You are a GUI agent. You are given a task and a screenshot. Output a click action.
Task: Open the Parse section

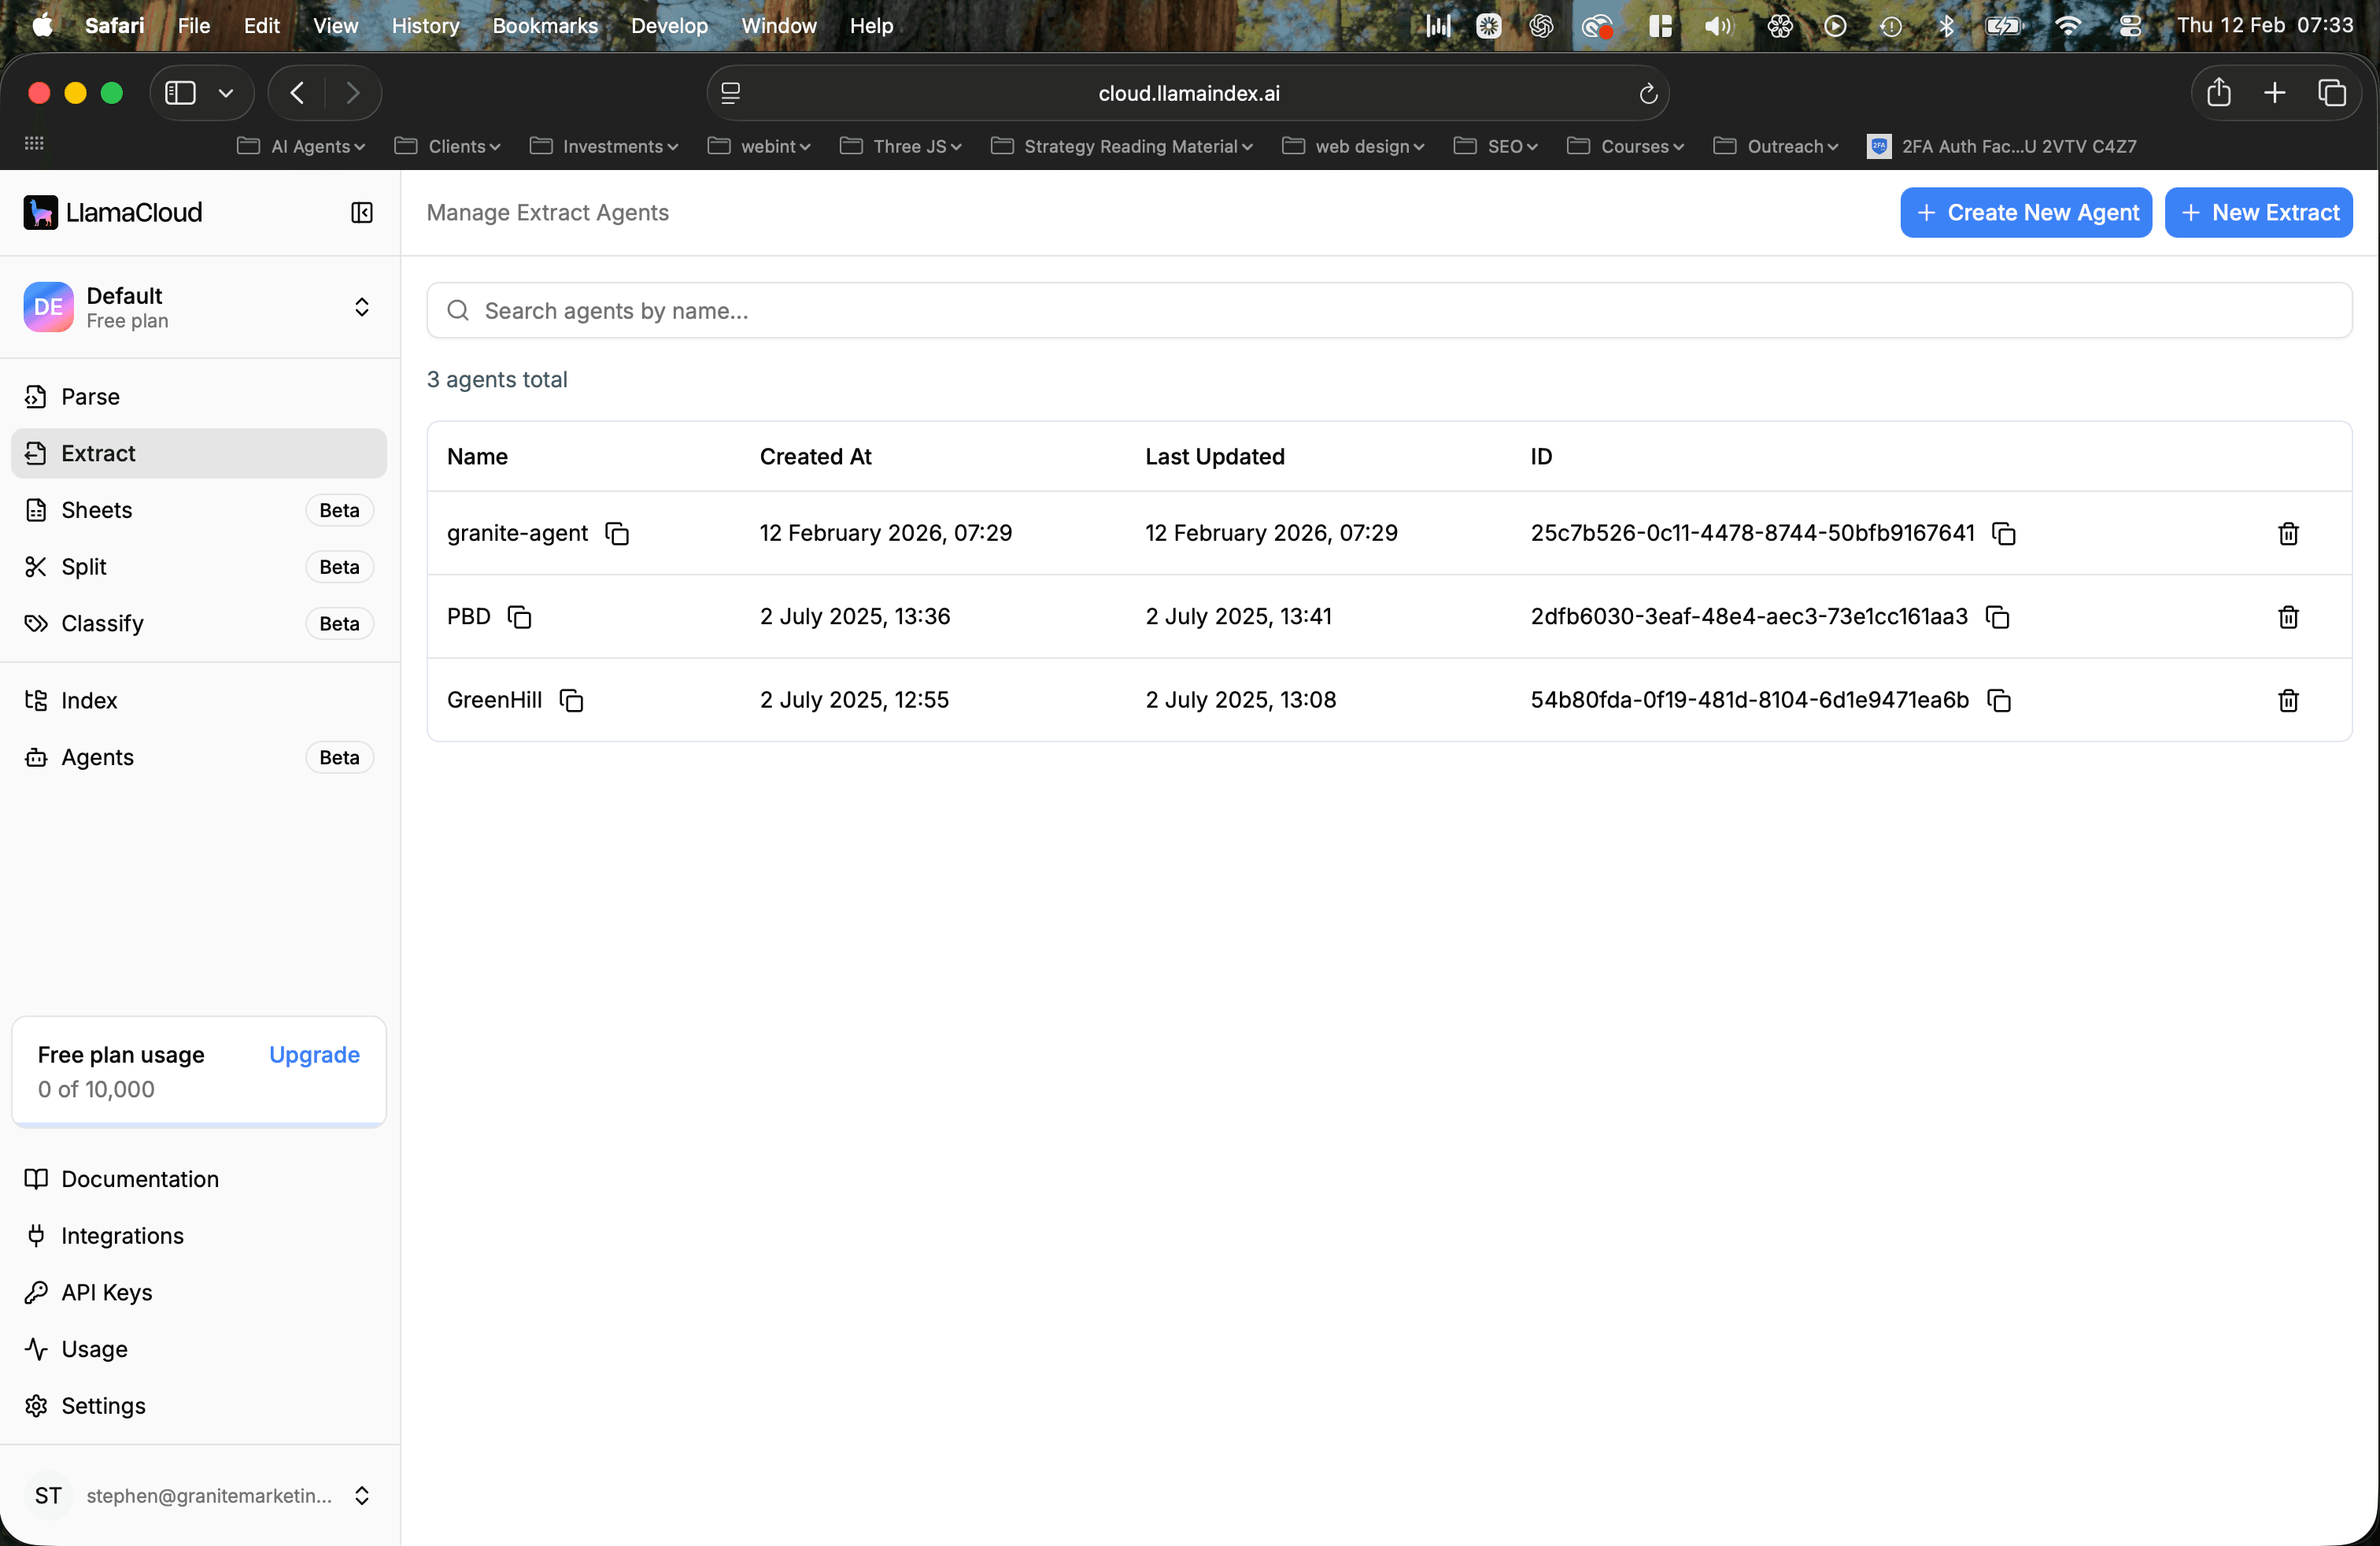[x=90, y=397]
